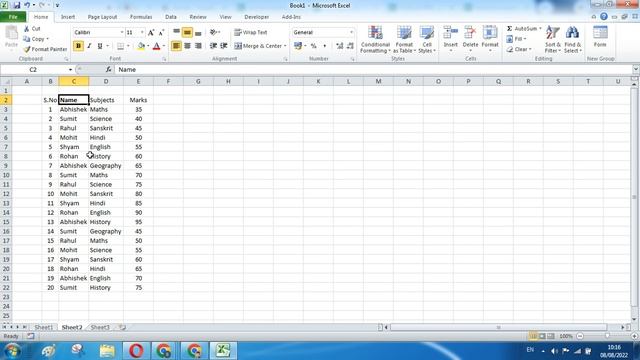Viewport: 640px width, 360px height.
Task: Switch to the Data tab
Action: pyautogui.click(x=171, y=17)
